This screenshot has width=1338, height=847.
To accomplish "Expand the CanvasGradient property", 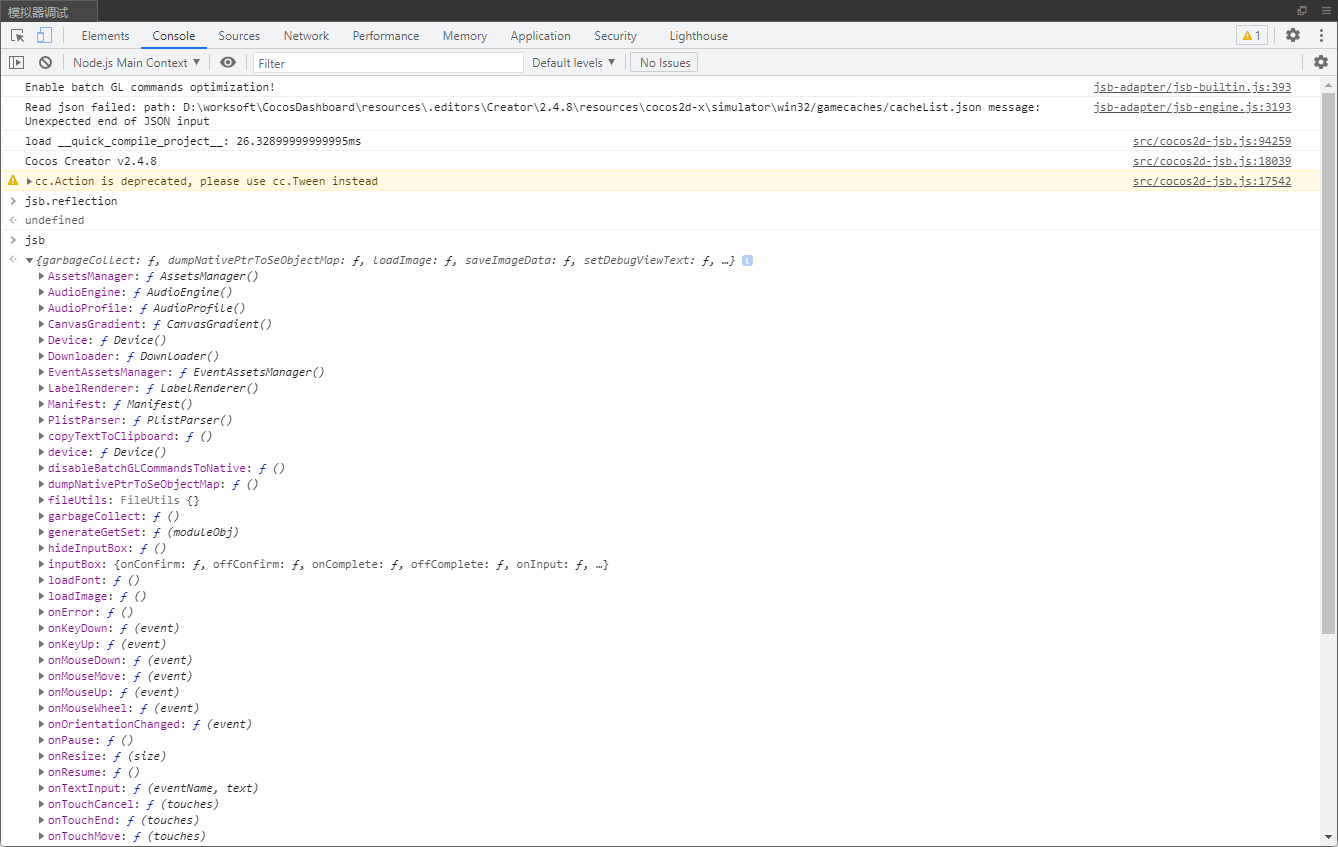I will [x=42, y=324].
